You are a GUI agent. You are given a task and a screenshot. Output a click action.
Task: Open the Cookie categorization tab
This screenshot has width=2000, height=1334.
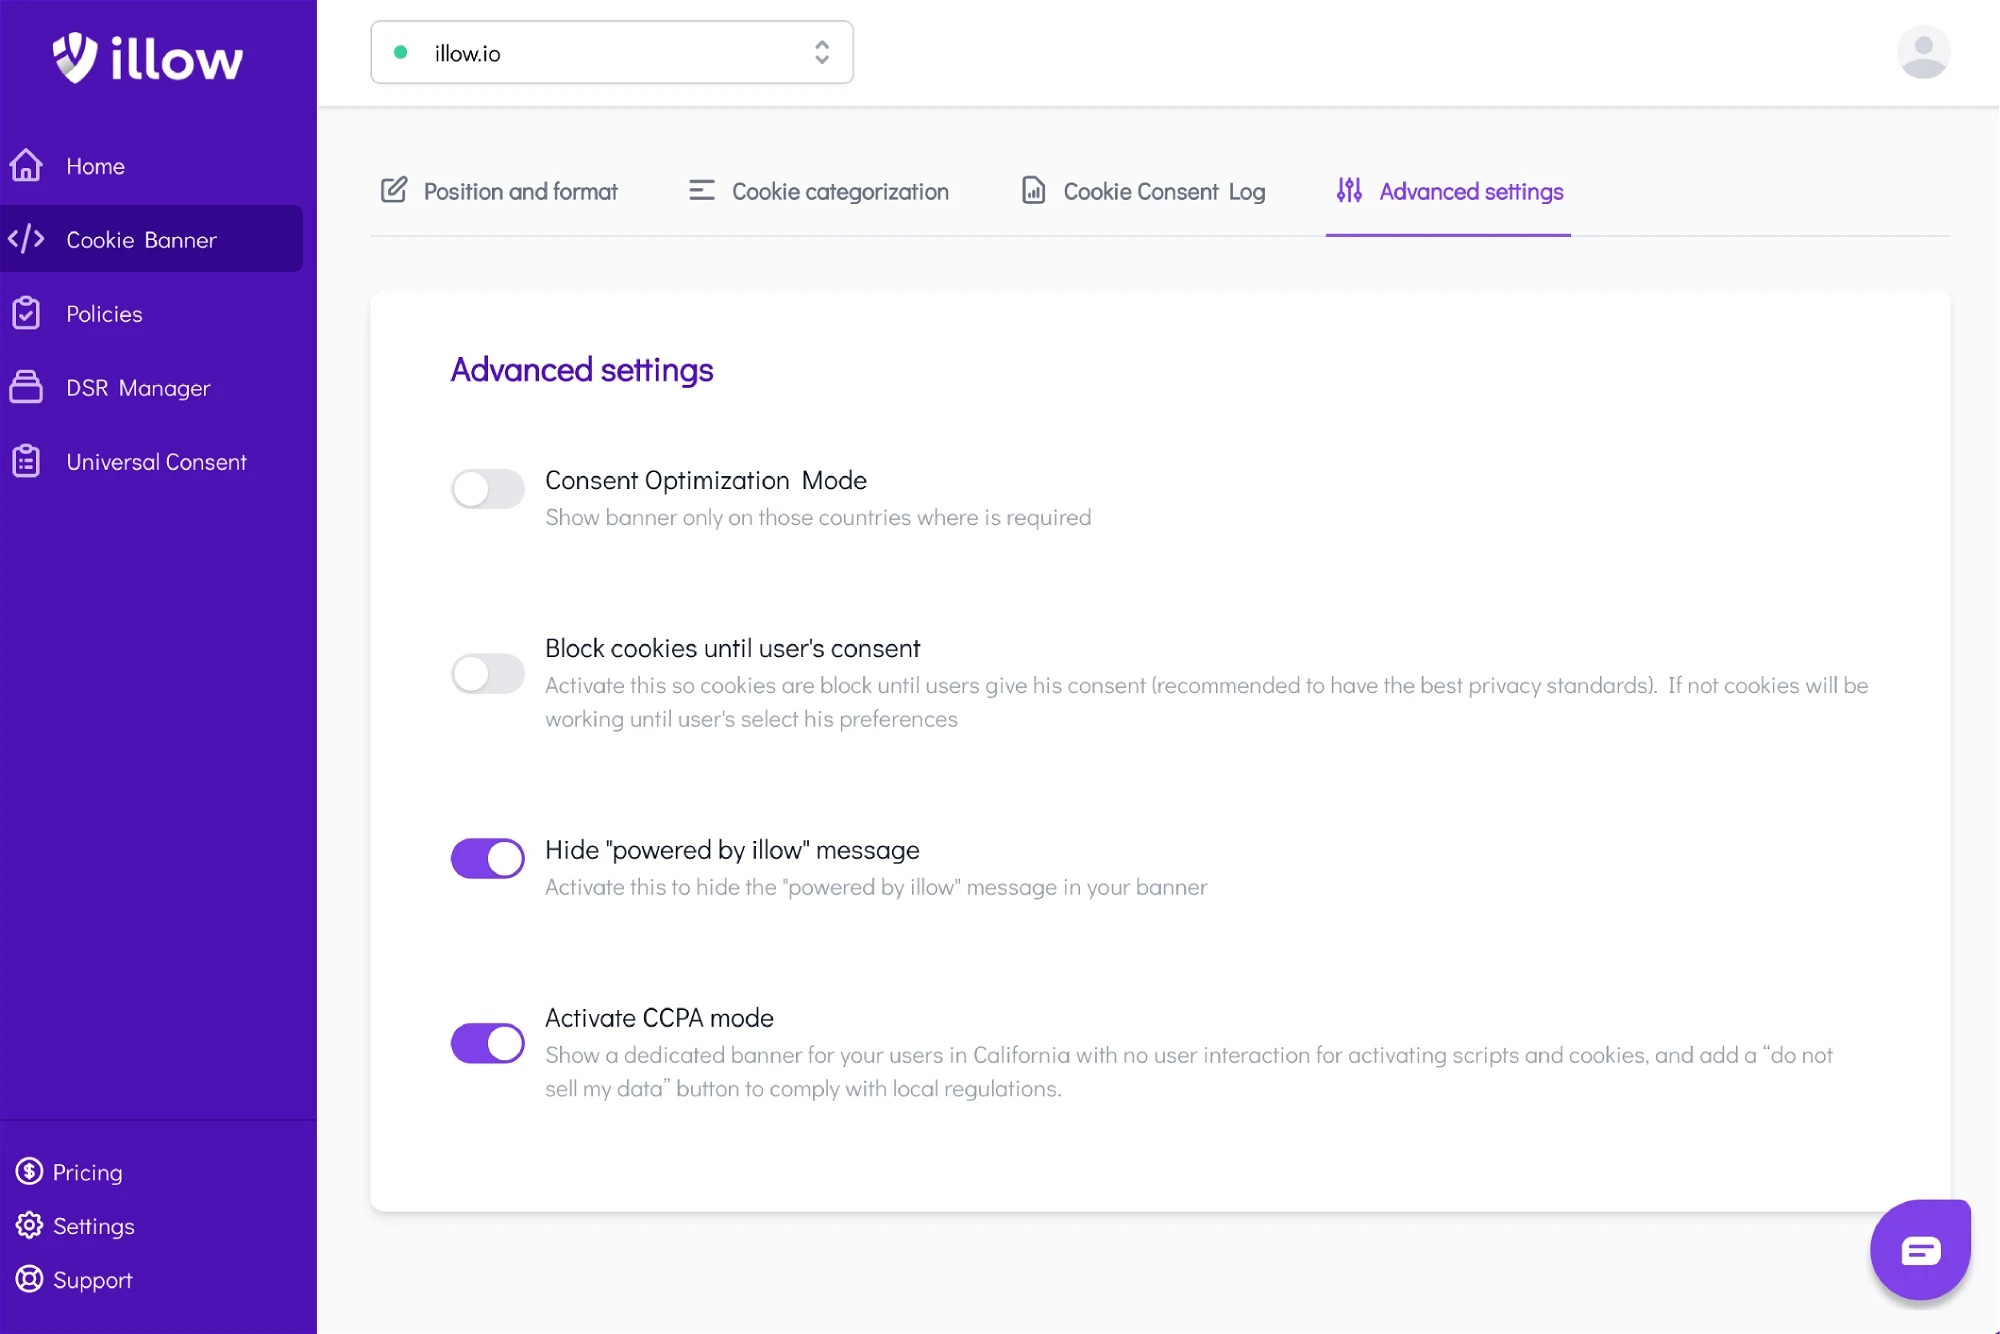click(x=819, y=191)
